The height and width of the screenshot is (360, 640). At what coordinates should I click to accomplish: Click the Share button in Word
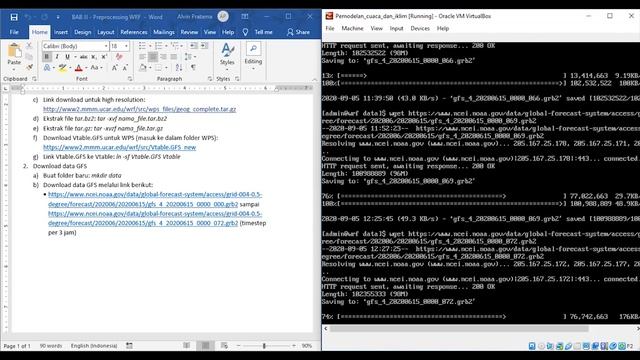(298, 32)
